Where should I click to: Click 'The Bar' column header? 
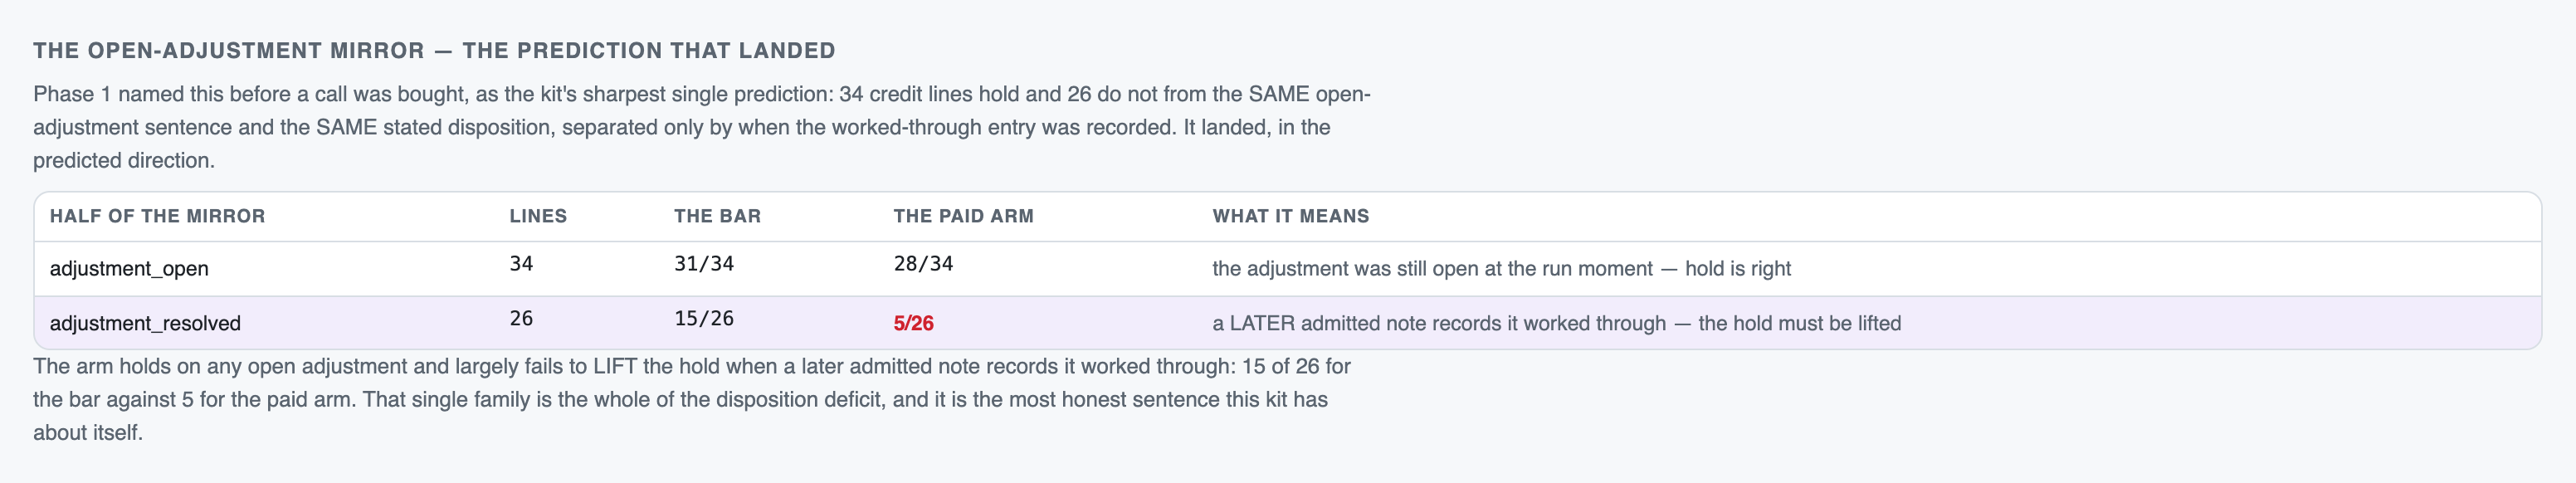[717, 216]
